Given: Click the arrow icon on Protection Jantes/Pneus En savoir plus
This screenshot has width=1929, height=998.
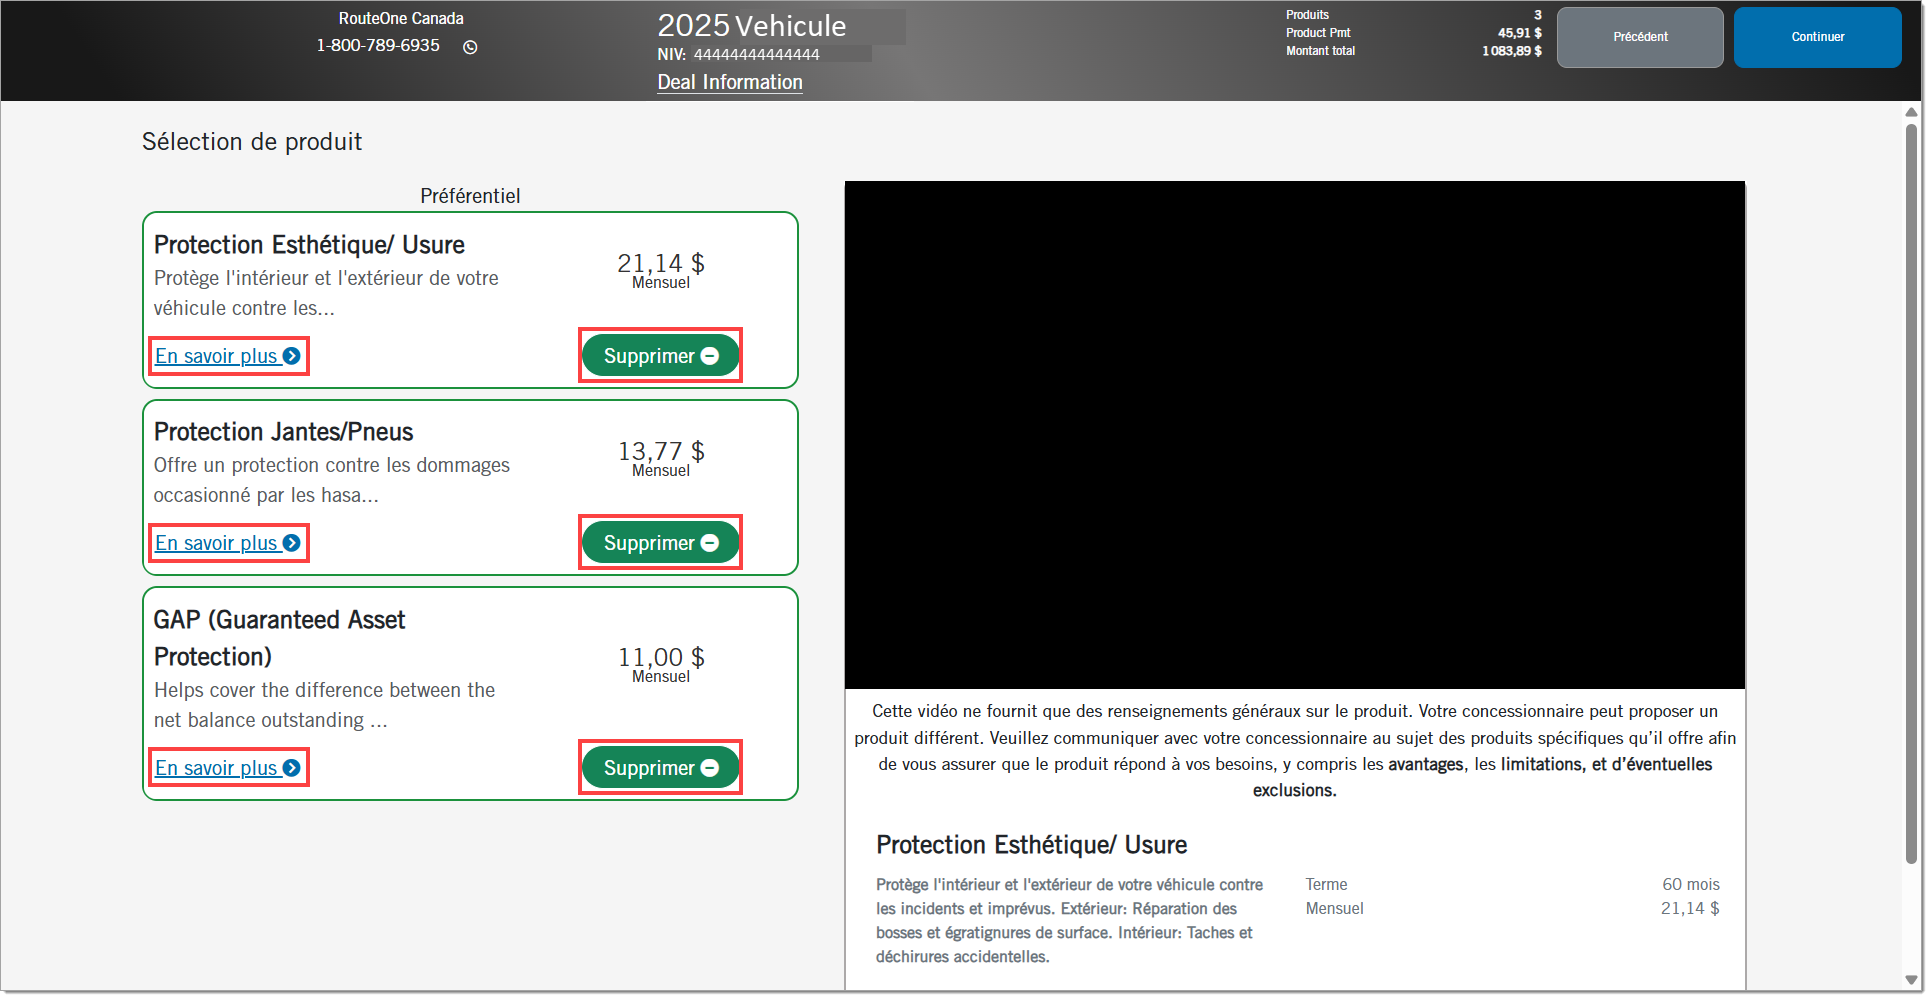Looking at the screenshot, I should pyautogui.click(x=291, y=543).
